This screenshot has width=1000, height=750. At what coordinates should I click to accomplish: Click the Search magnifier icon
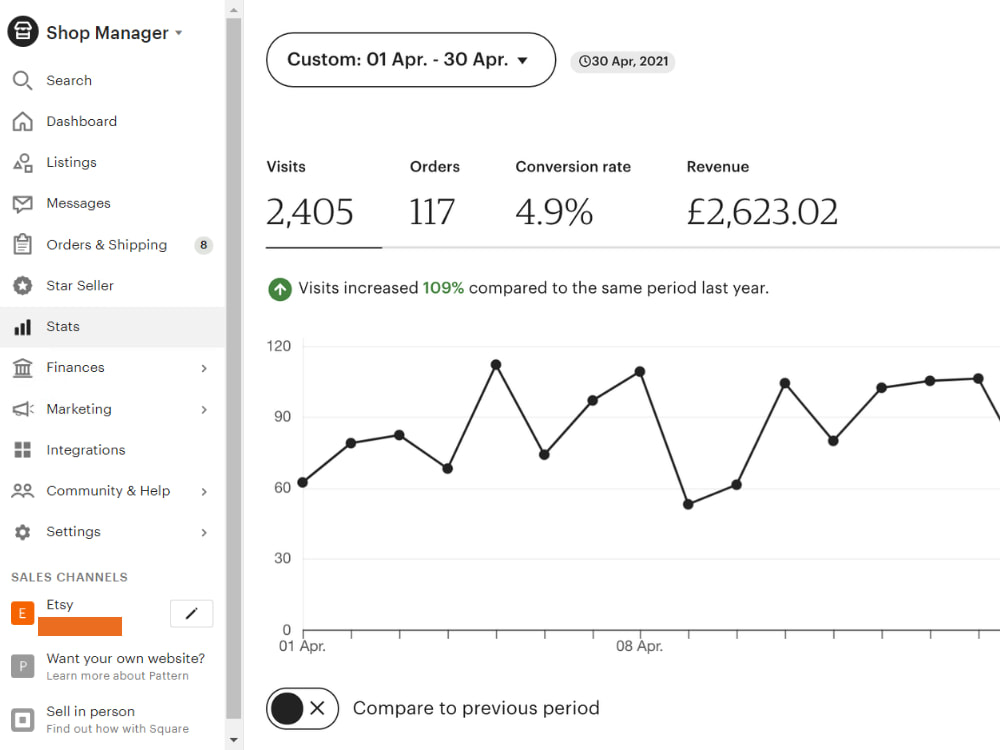point(22,80)
